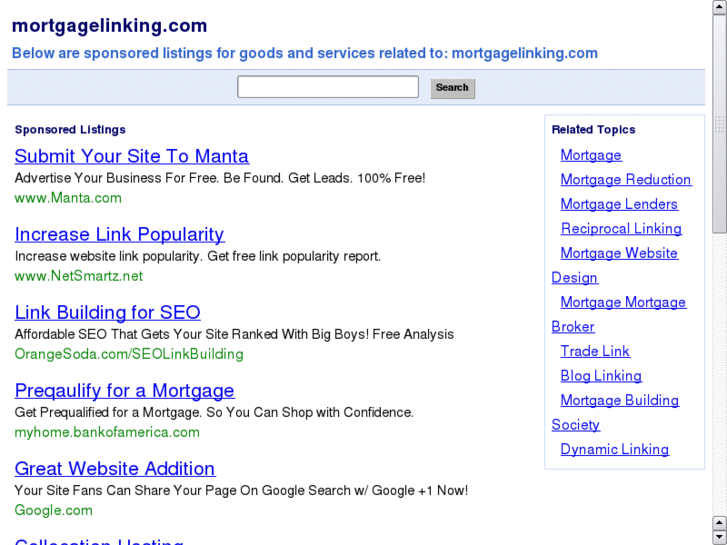Click the 'Your Site Fans Can Share' description
Screen dimensions: 727x545
(x=241, y=491)
